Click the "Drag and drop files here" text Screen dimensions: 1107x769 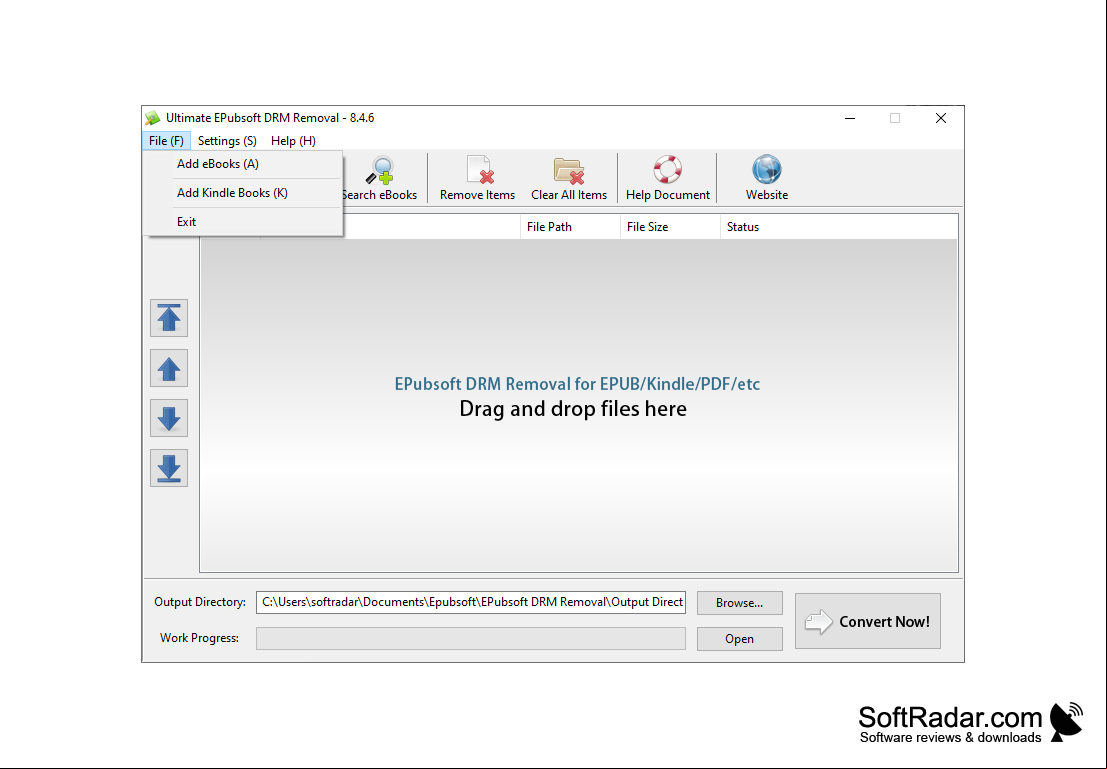pos(573,409)
